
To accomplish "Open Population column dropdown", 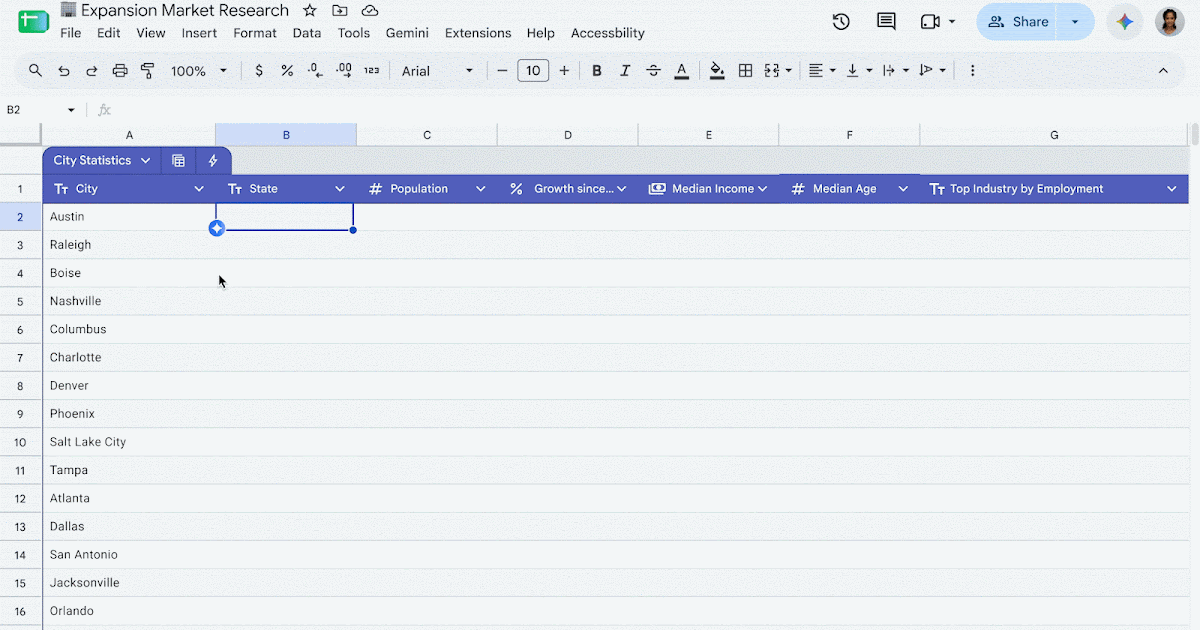I will click(x=481, y=188).
